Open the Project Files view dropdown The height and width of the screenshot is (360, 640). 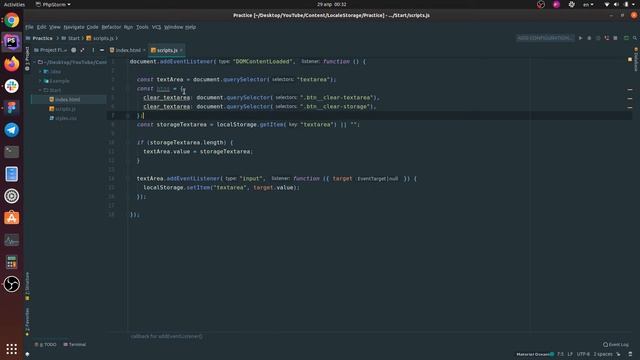51,50
